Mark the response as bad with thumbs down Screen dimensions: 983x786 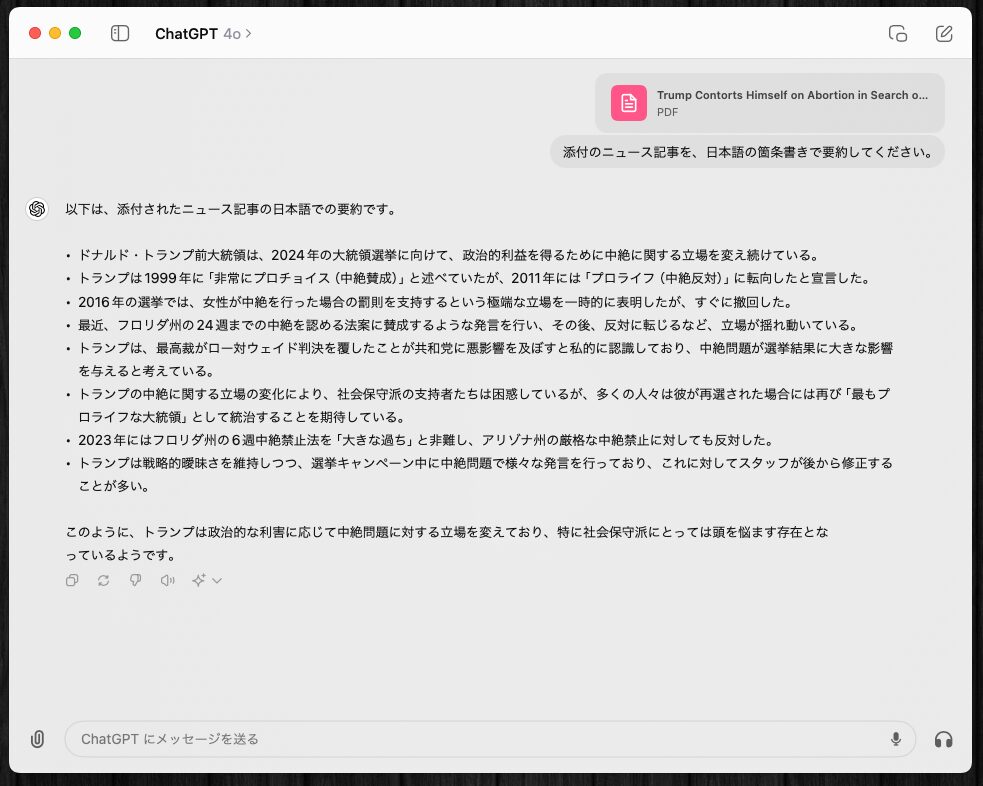coord(136,580)
